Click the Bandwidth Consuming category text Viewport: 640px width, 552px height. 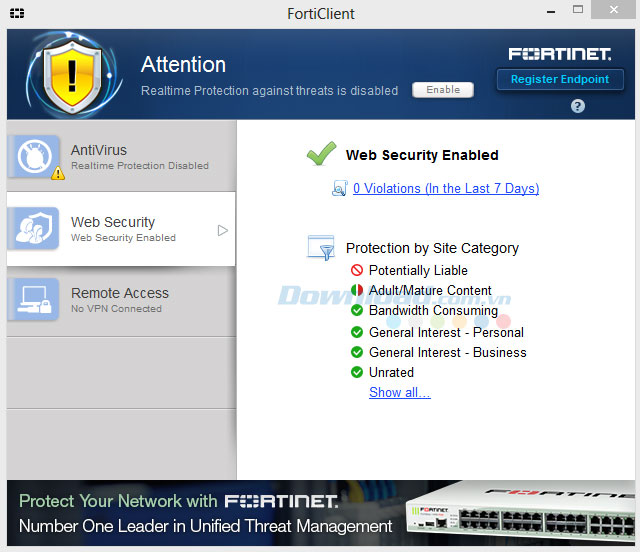[x=433, y=310]
